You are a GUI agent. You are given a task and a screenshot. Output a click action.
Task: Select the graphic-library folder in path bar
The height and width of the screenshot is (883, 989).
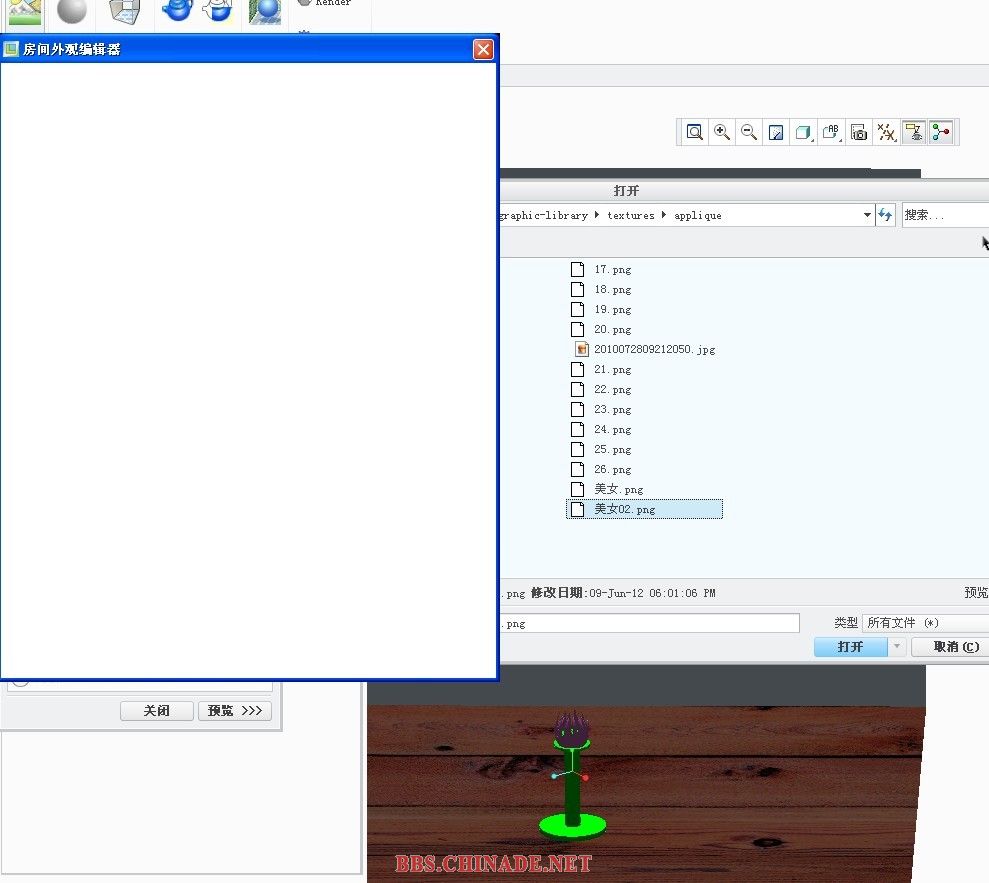tap(544, 215)
